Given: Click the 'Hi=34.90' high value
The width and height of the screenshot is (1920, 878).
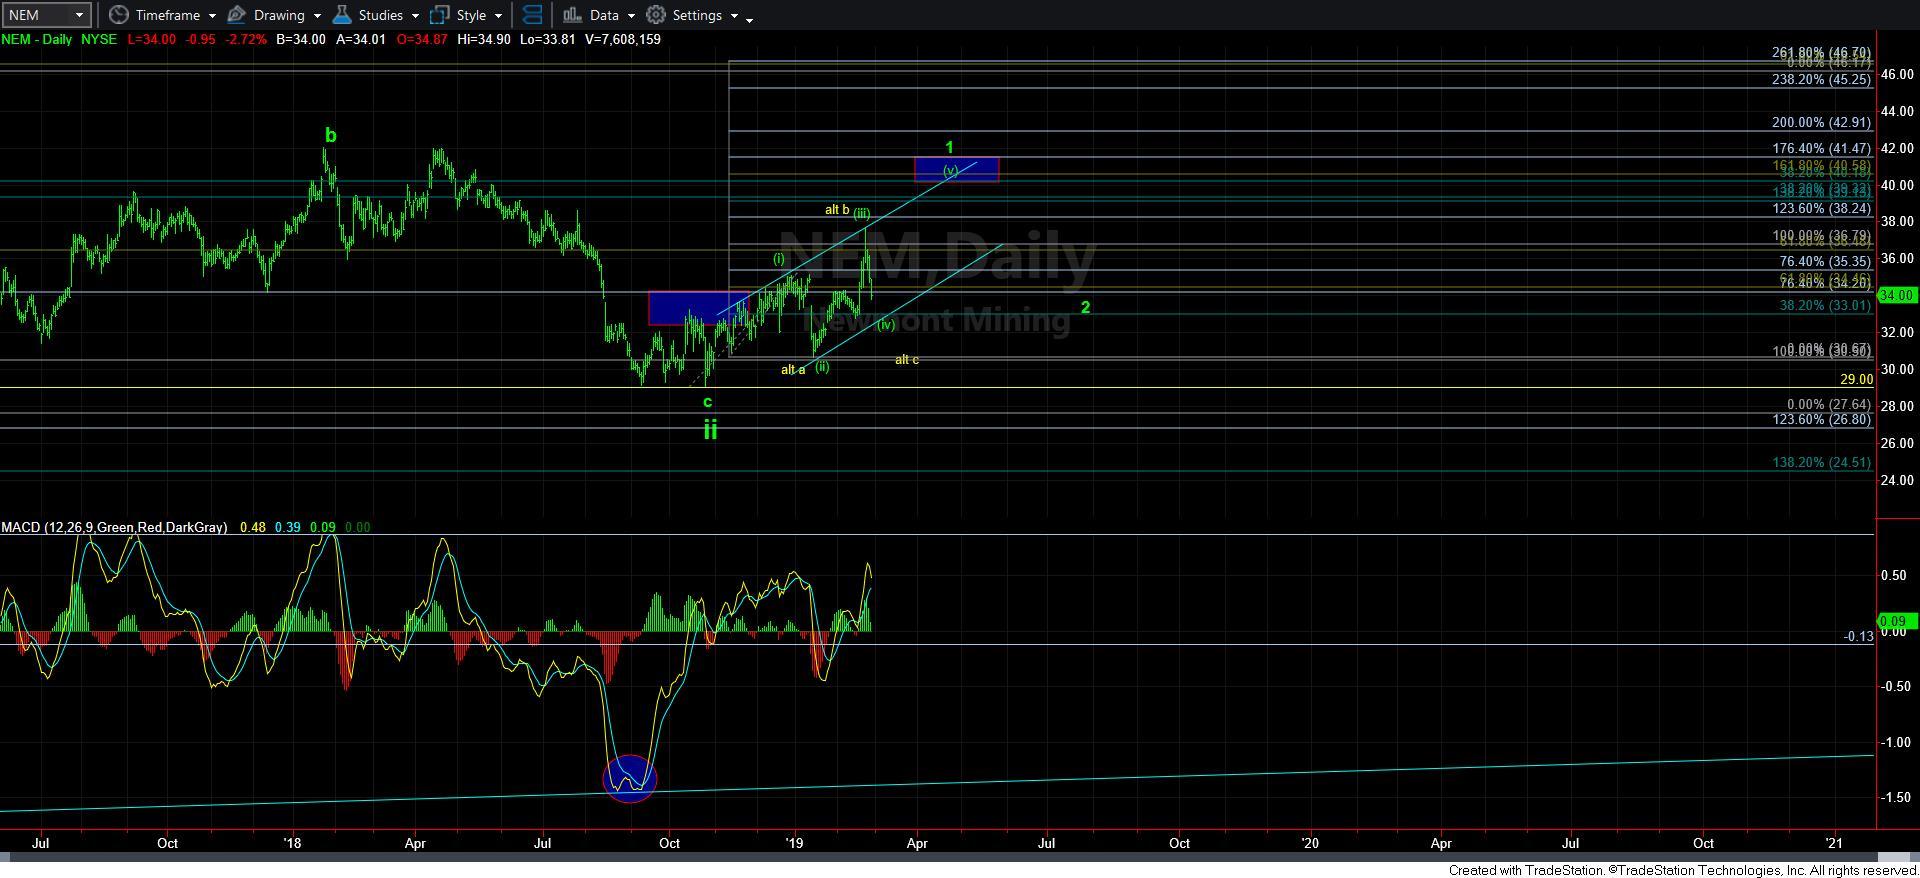Looking at the screenshot, I should (x=485, y=39).
